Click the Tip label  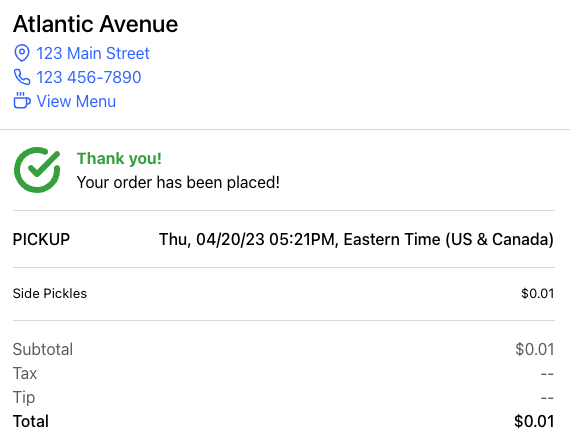24,397
